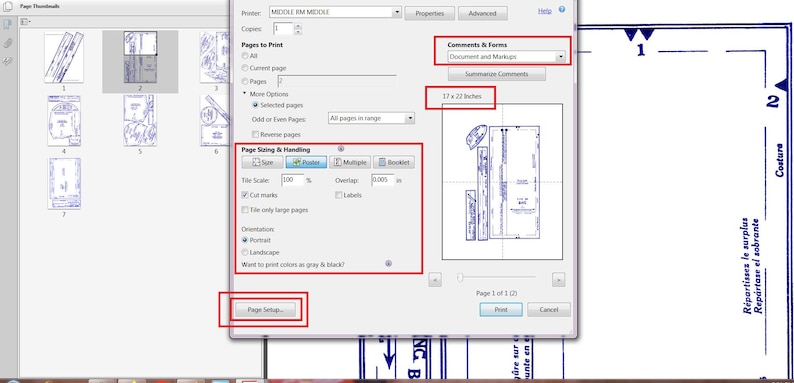Viewport: 794px width, 383px height.
Task: Select the Booklet printing option
Action: point(394,163)
